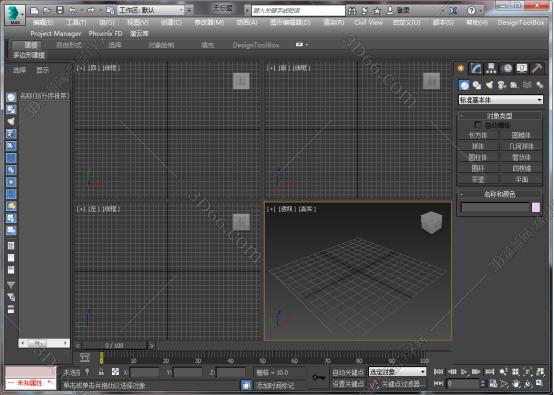Open the Project Manager menu
This screenshot has height=395, width=554.
coord(55,34)
